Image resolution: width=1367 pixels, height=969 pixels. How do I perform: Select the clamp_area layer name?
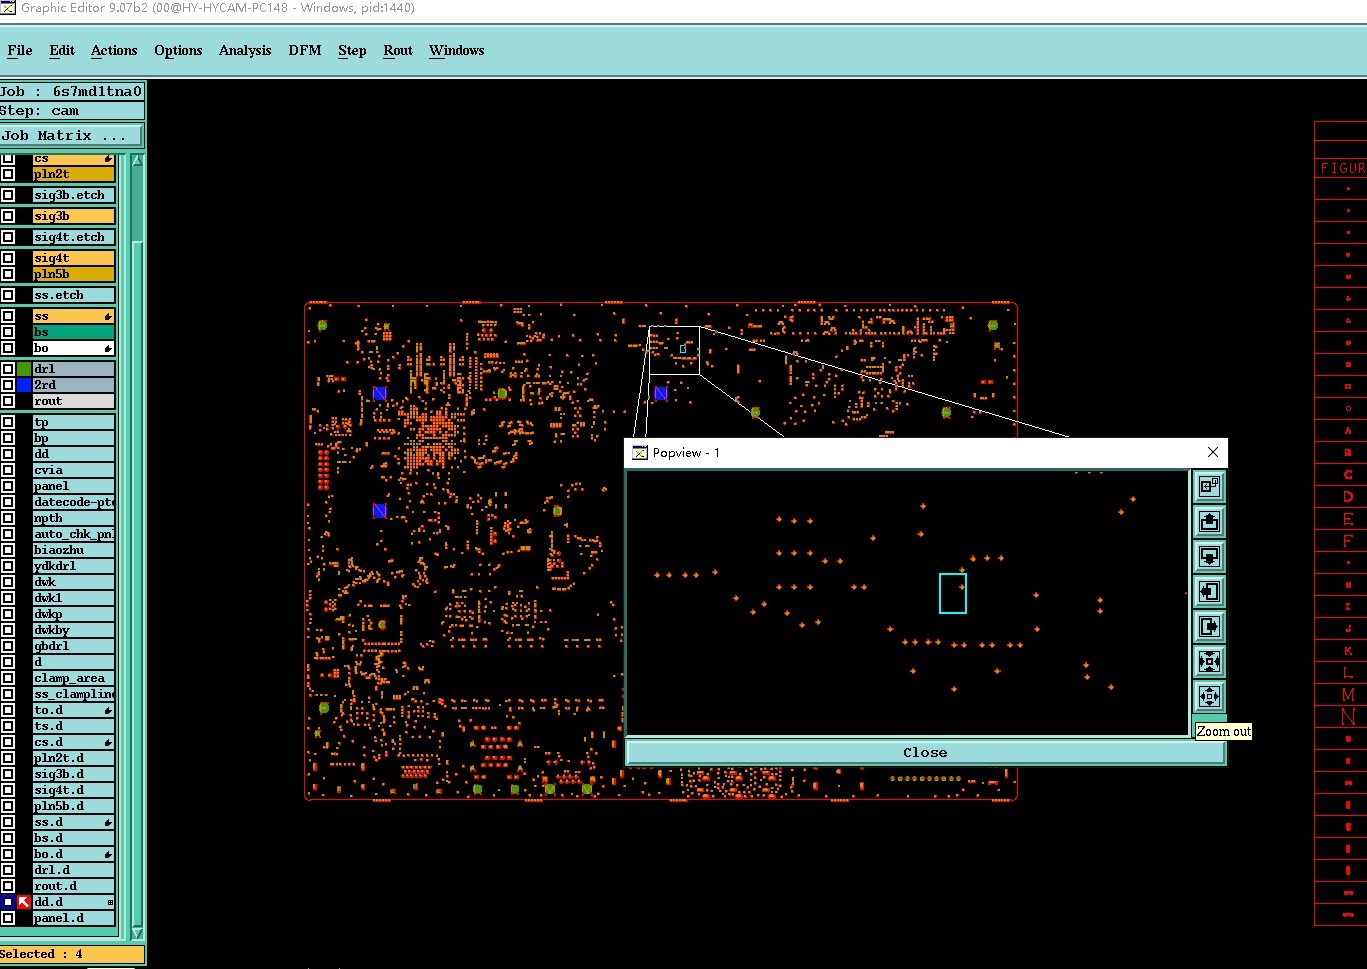pos(74,678)
